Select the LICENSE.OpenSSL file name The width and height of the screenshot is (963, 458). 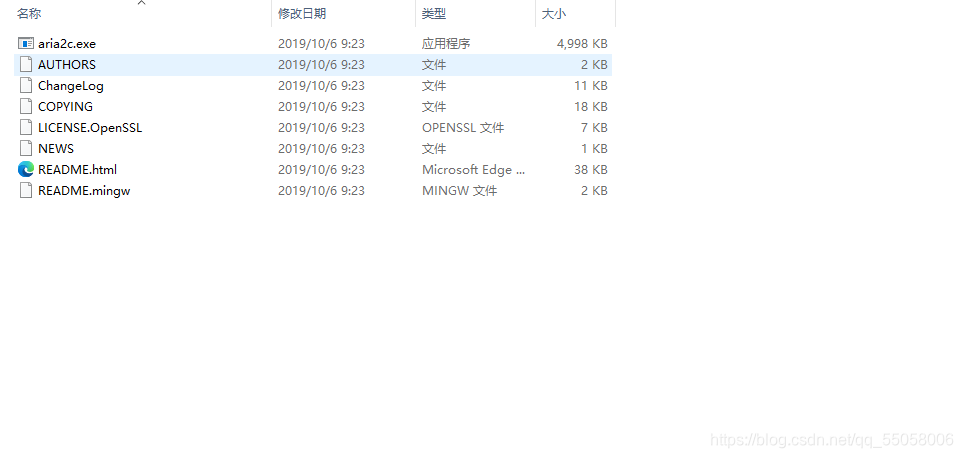90,128
